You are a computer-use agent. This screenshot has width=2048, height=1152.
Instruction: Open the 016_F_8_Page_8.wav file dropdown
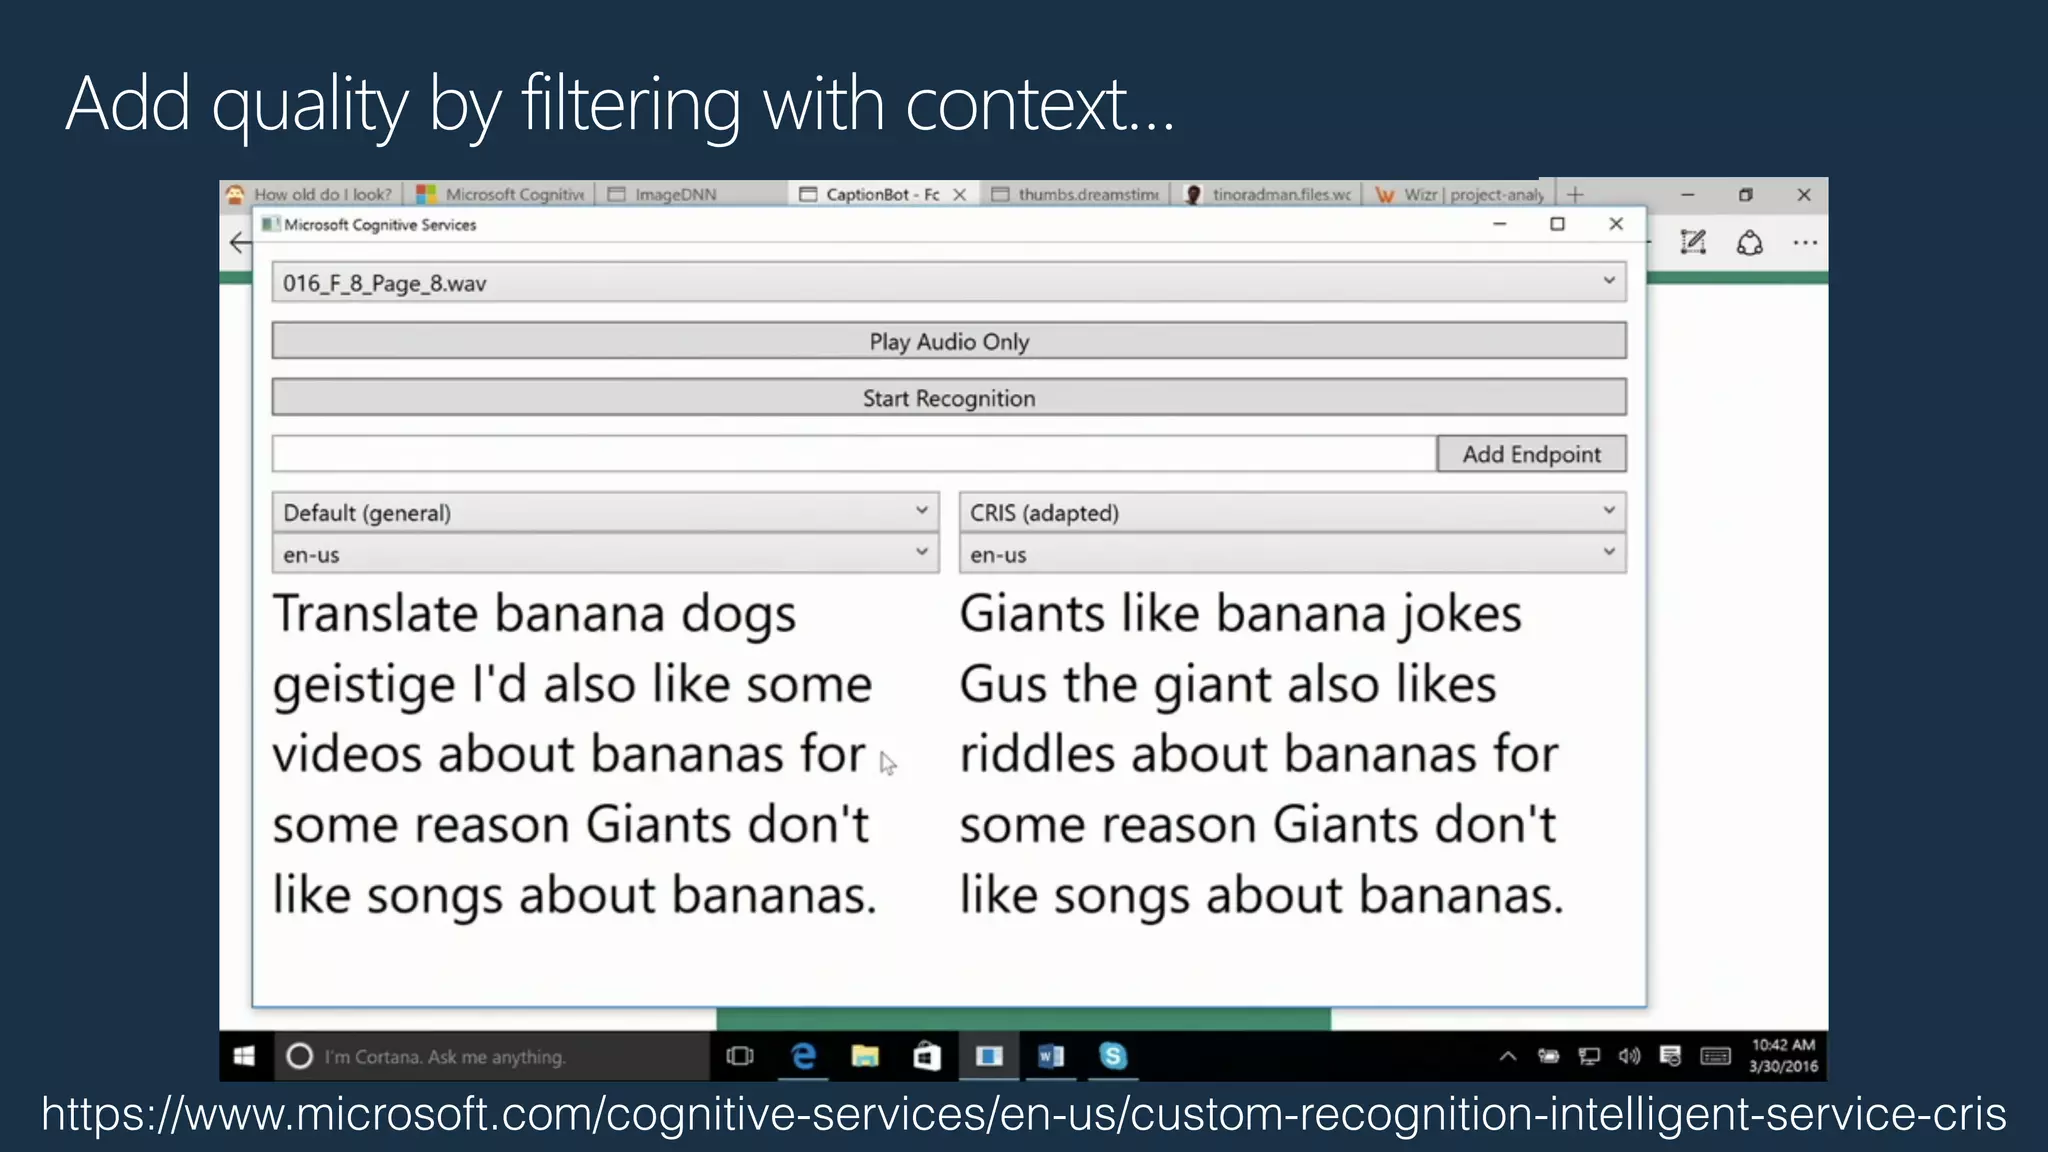[948, 283]
